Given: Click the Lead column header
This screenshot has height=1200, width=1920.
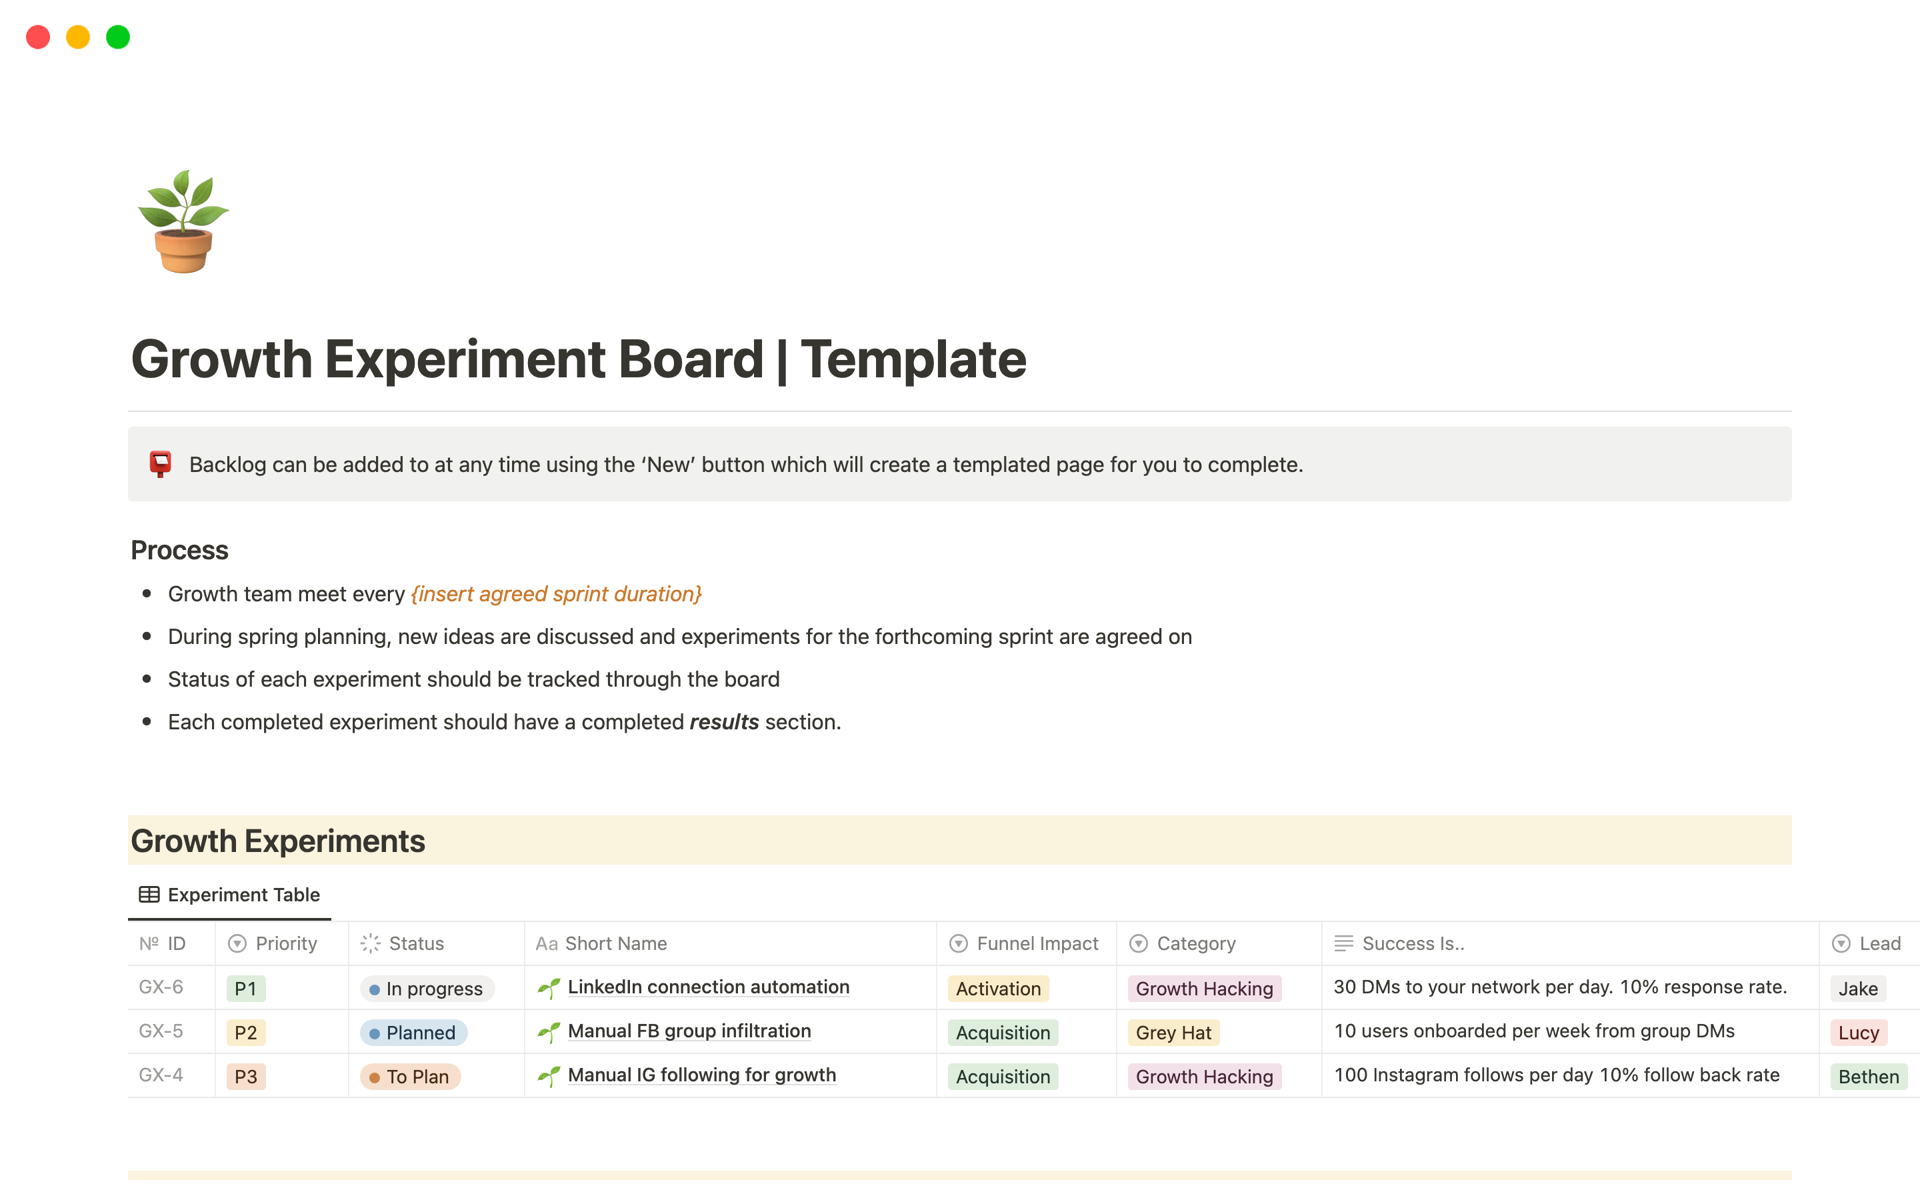Looking at the screenshot, I should tap(1867, 944).
